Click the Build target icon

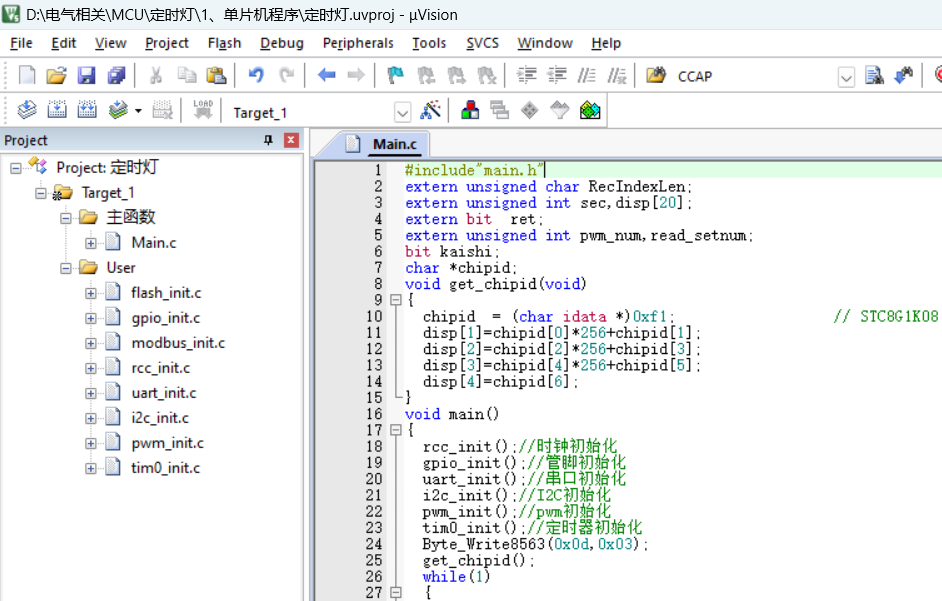pyautogui.click(x=57, y=111)
